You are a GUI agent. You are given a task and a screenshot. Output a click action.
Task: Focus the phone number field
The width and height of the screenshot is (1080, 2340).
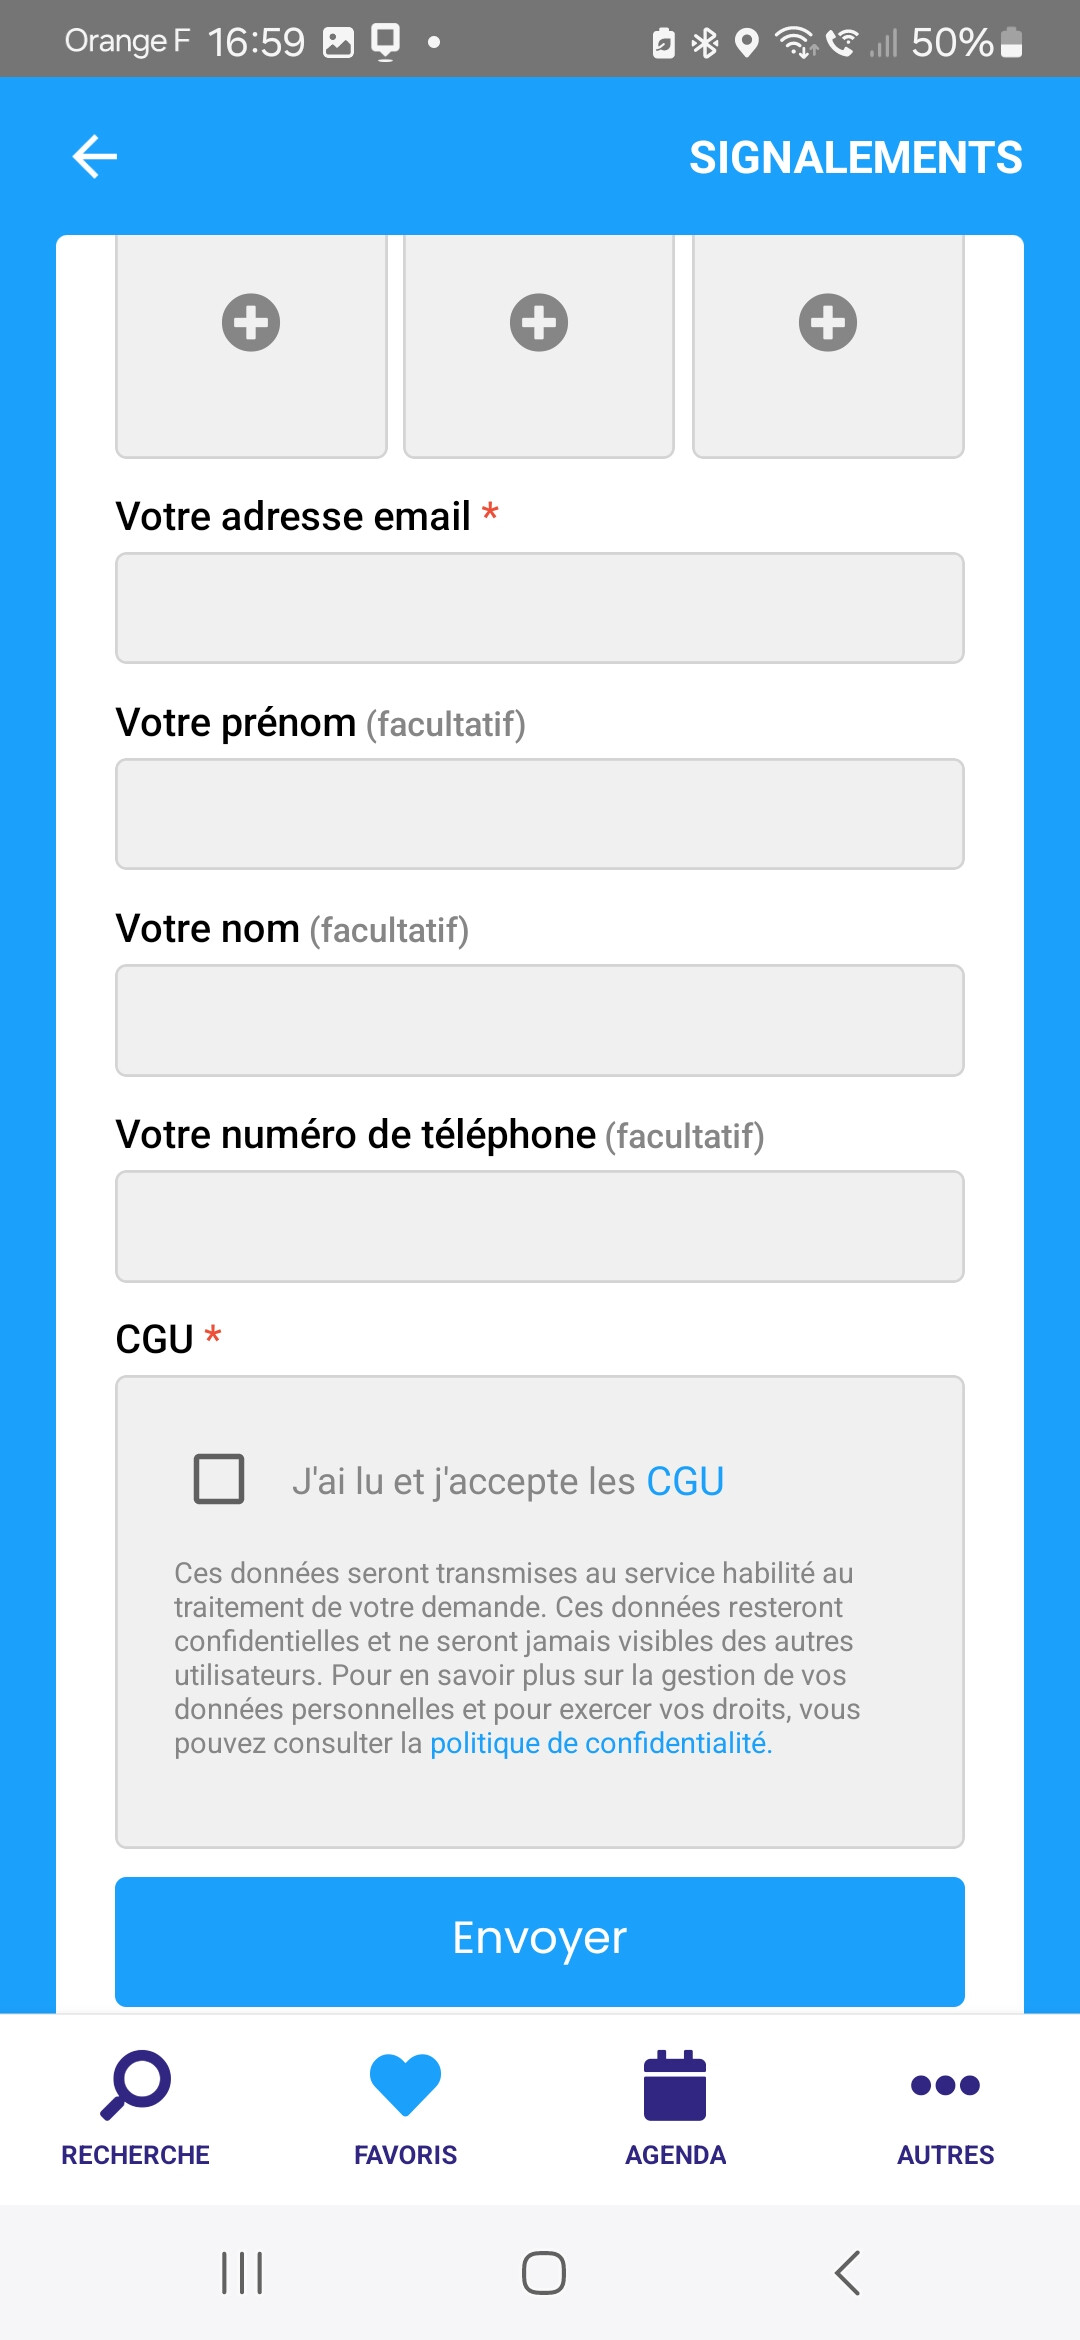click(x=540, y=1226)
